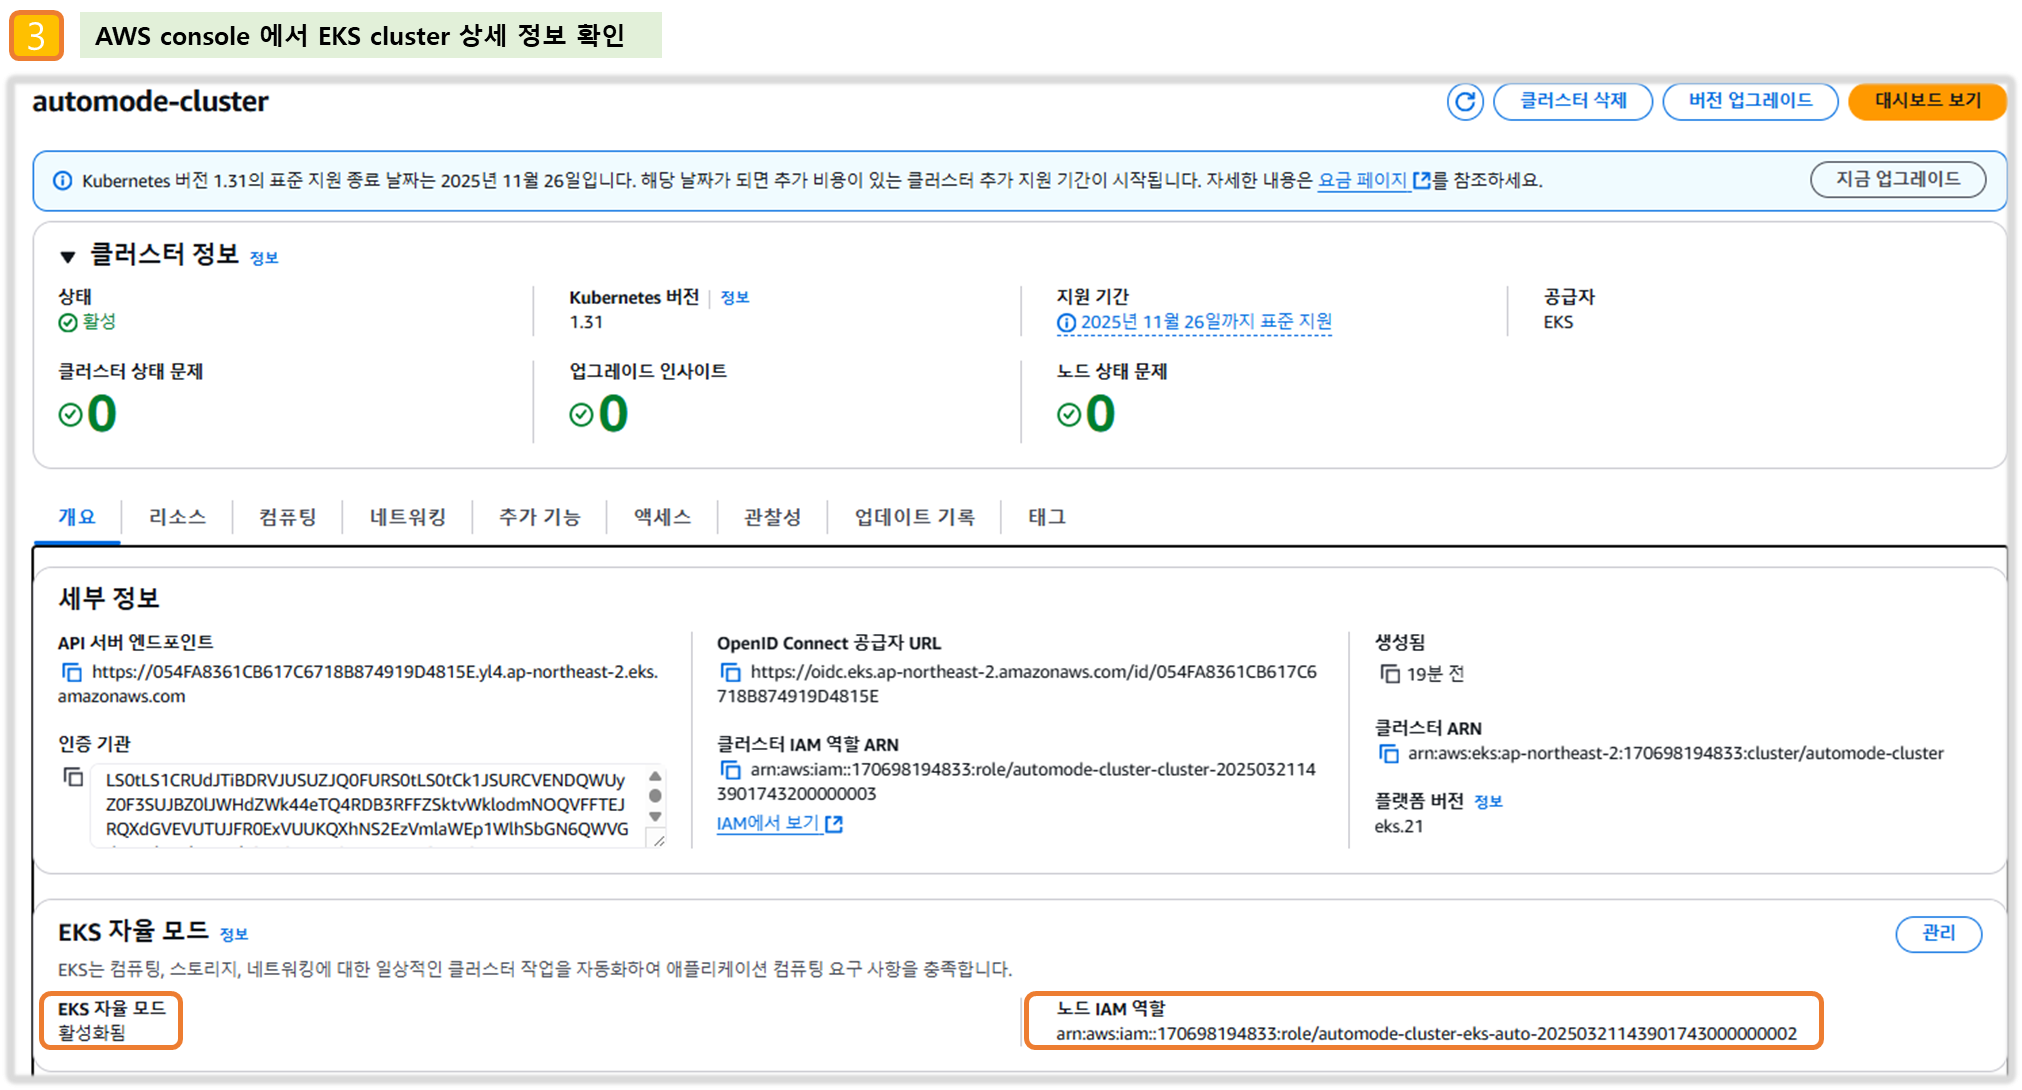Image resolution: width=2022 pixels, height=1090 pixels.
Task: Select the 개요 tab
Action: click(x=77, y=517)
